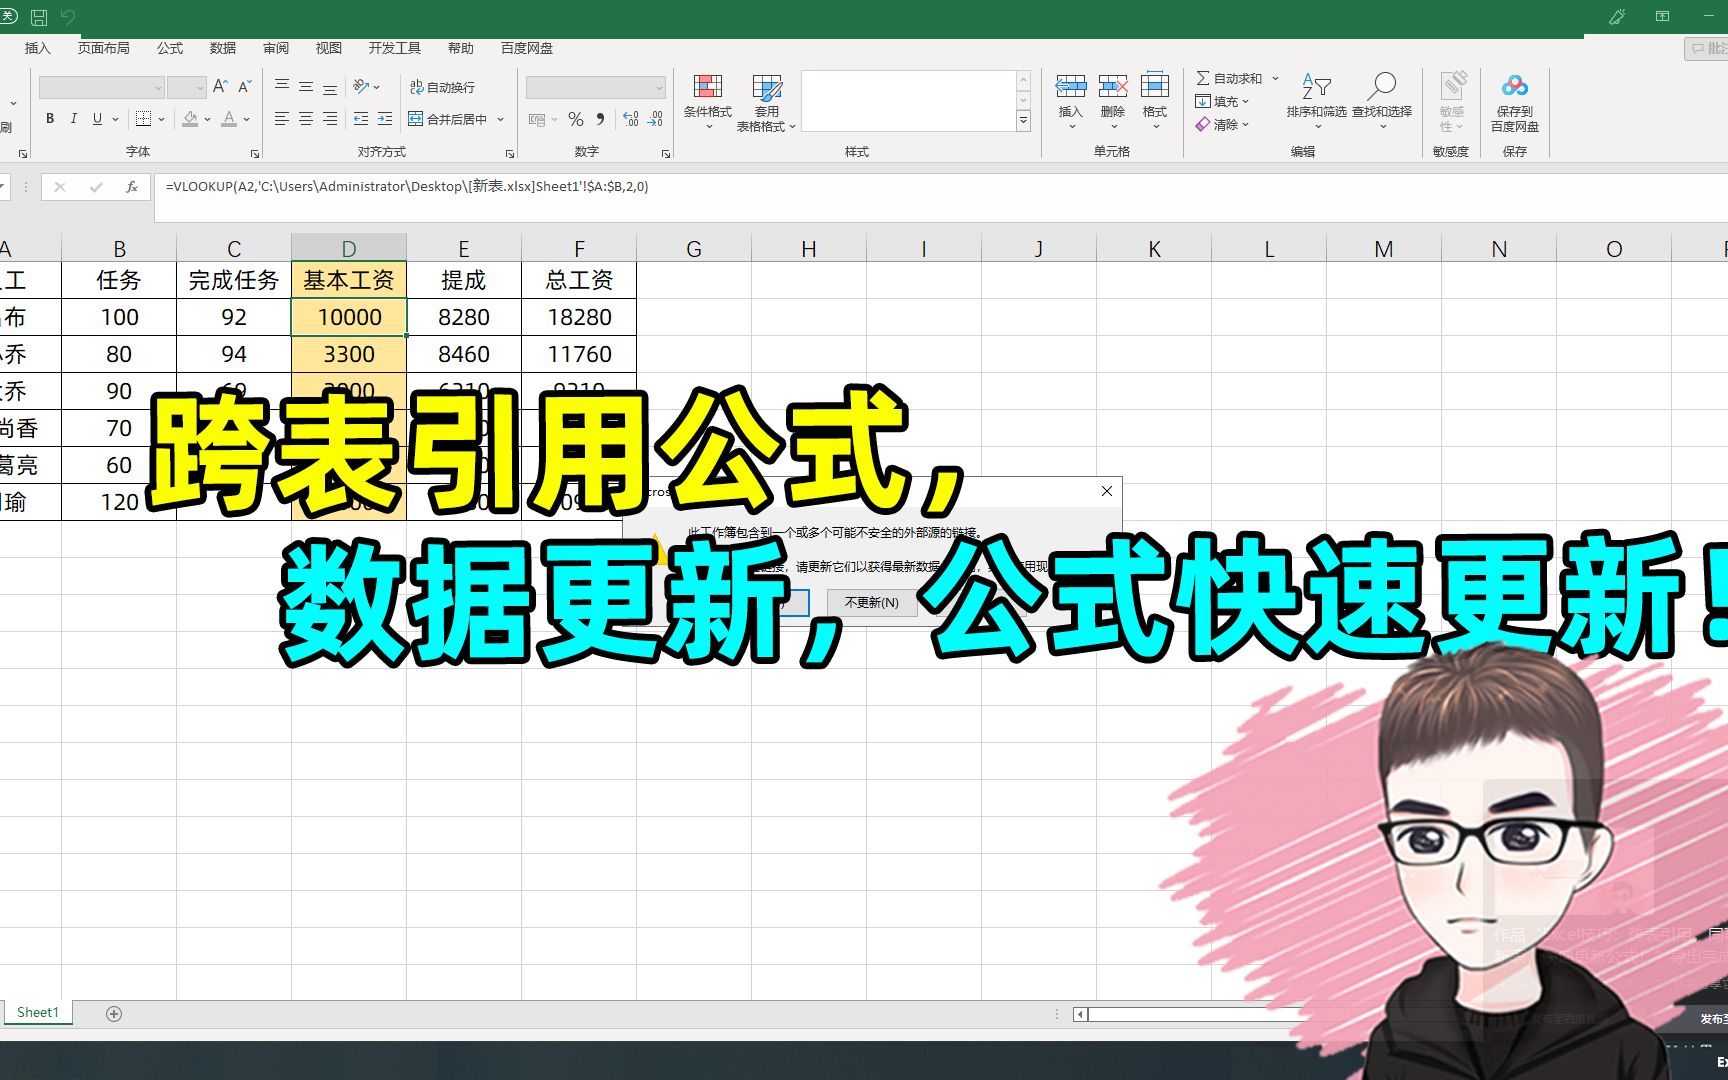Open 查找和选择 find and select
The image size is (1728, 1080).
[1382, 101]
